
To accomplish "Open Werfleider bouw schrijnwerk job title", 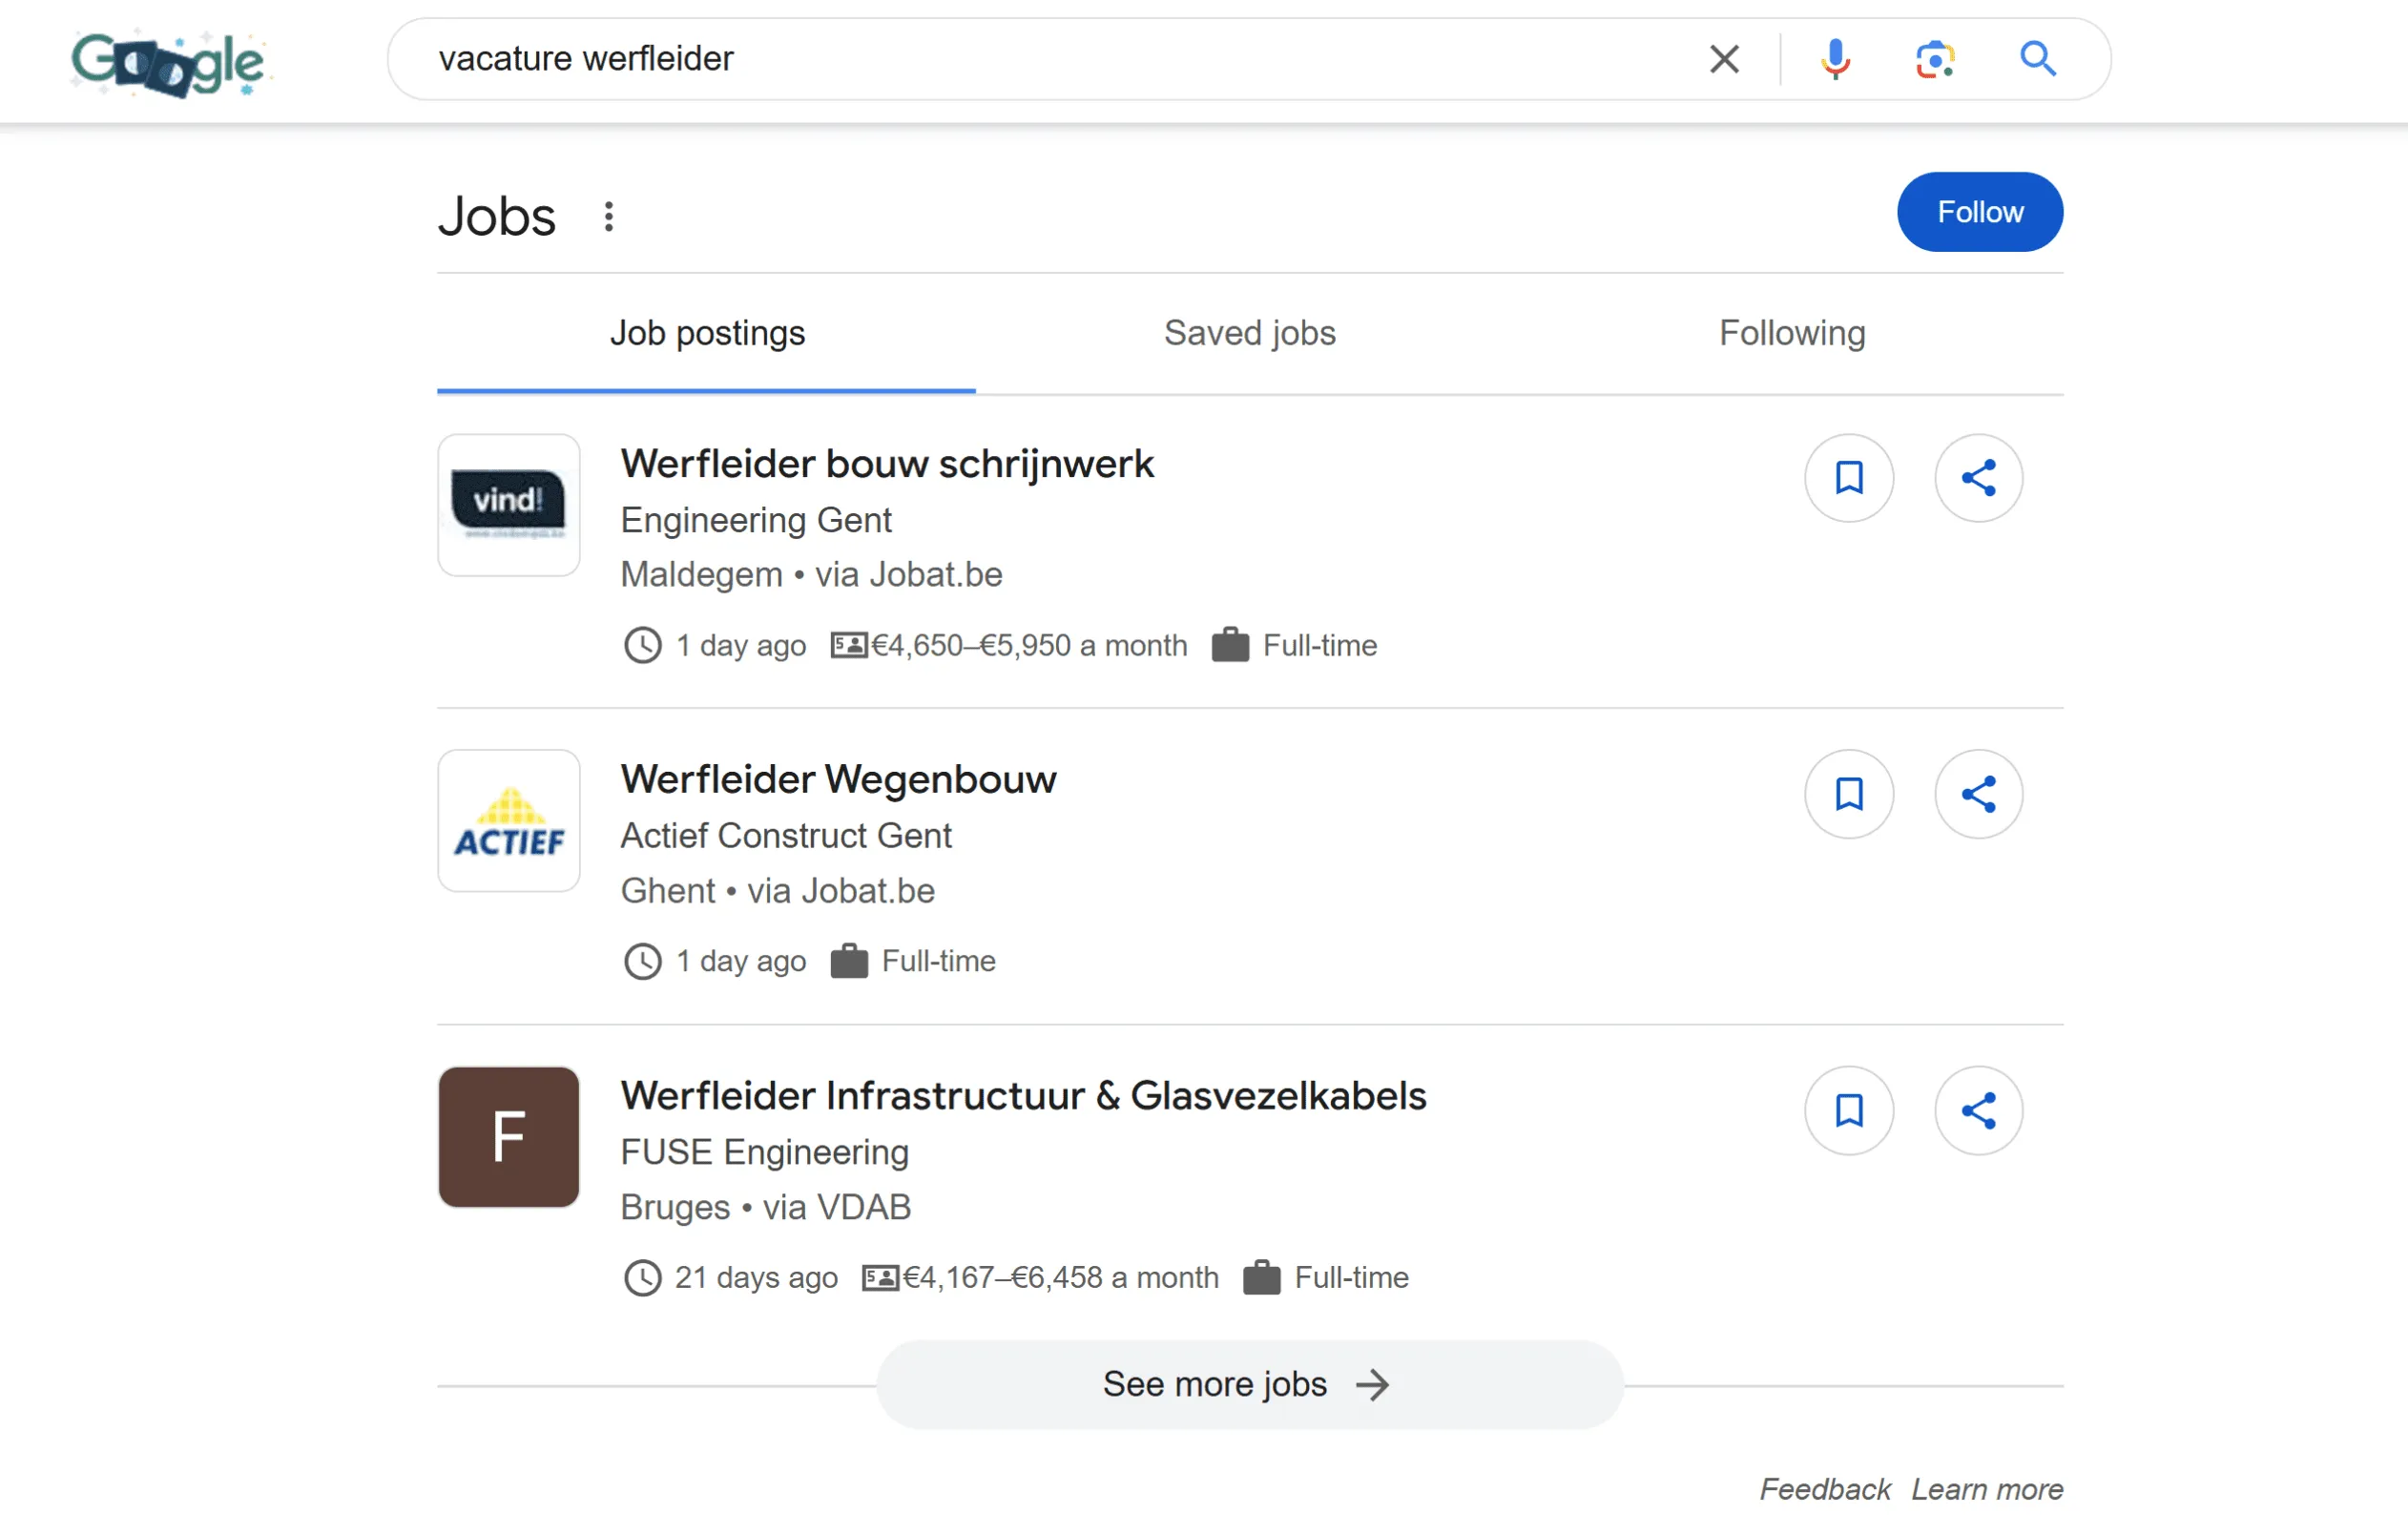I will coord(887,464).
